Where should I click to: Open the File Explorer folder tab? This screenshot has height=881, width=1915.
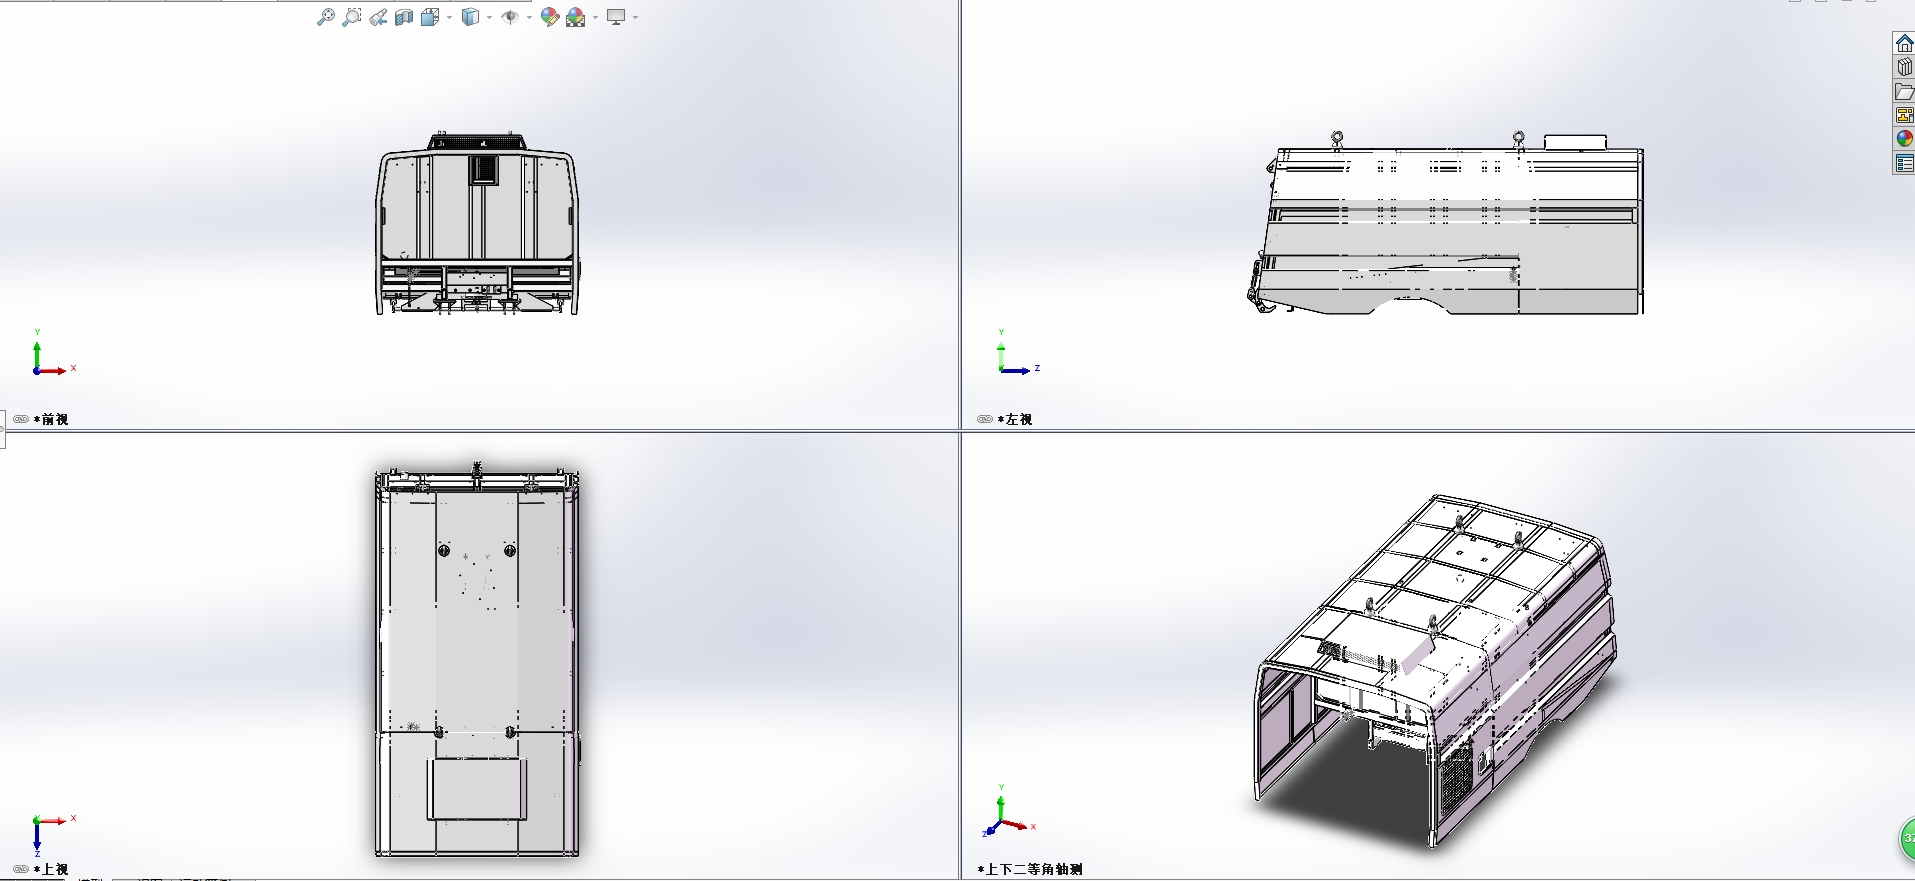tap(1904, 91)
